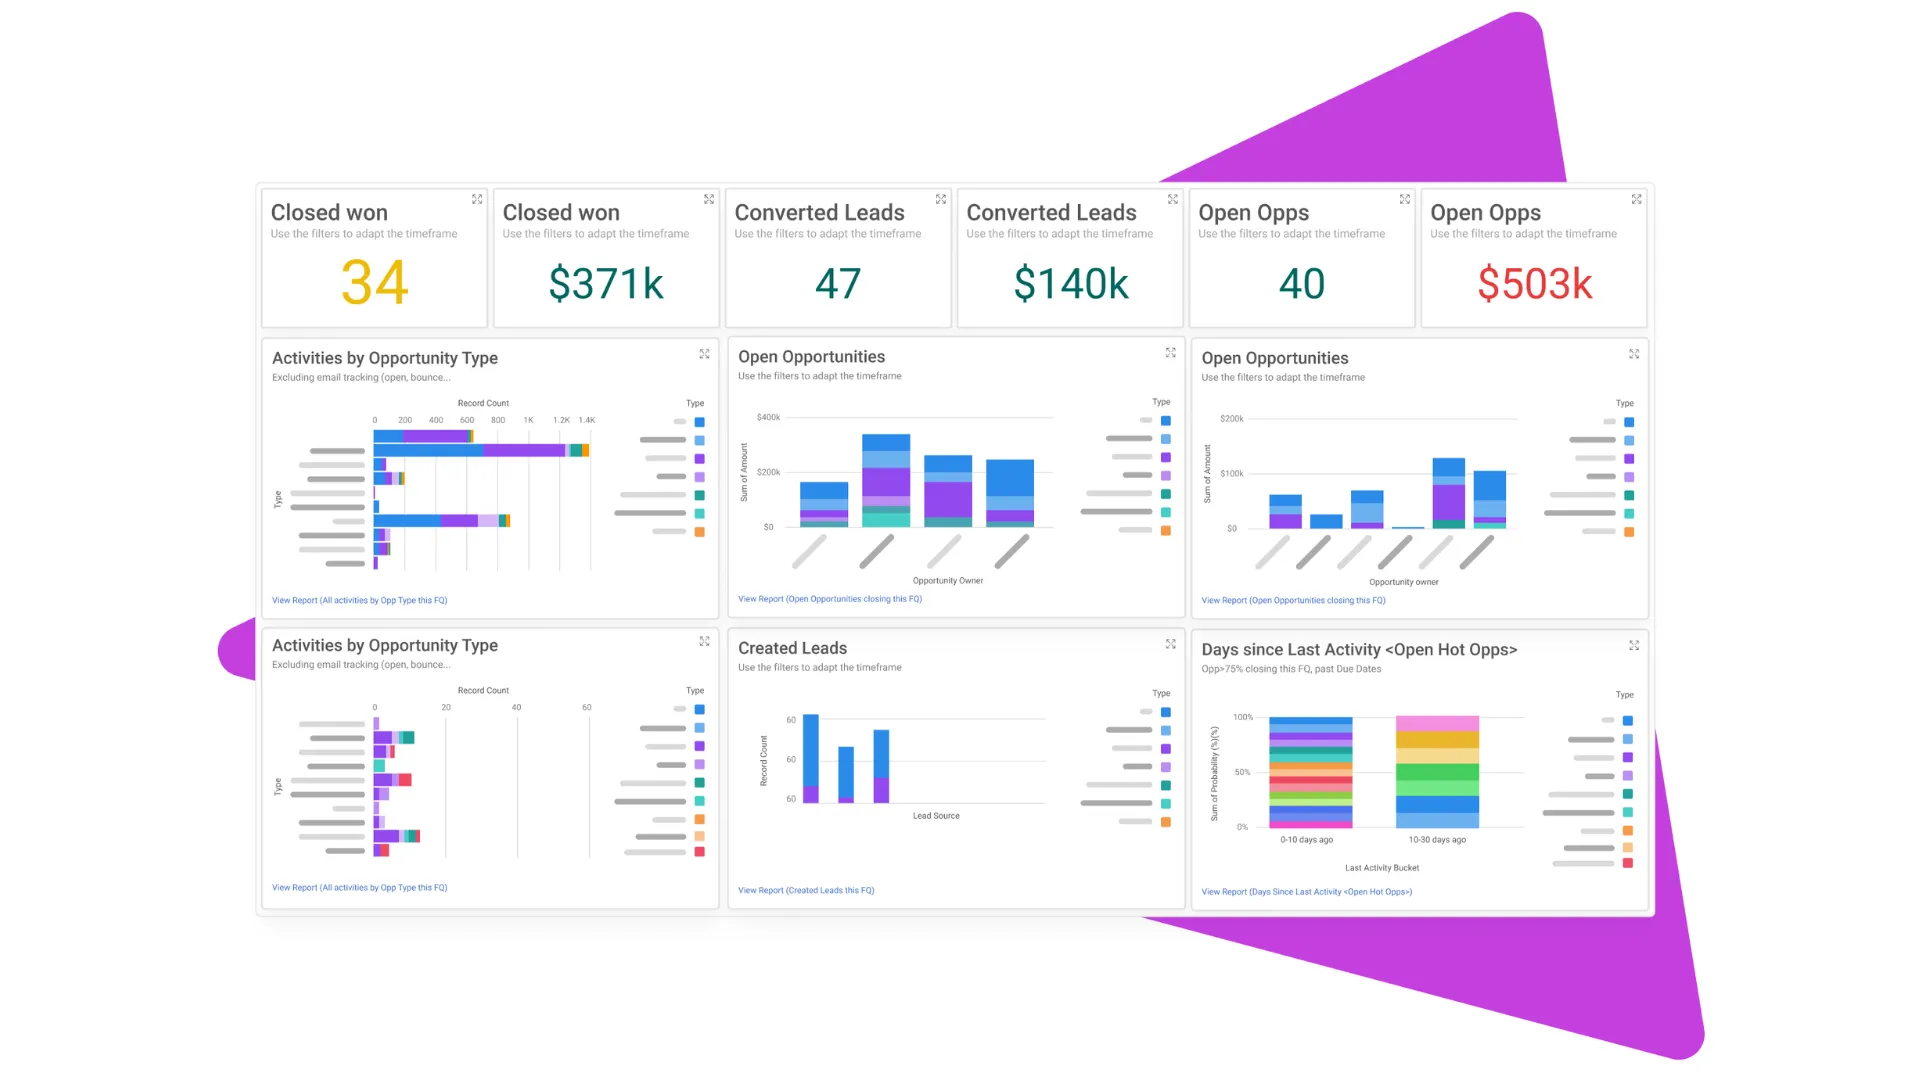Viewport: 1920px width, 1080px height.
Task: Expand top Activities by Opportunity Type chart
Action: point(705,354)
